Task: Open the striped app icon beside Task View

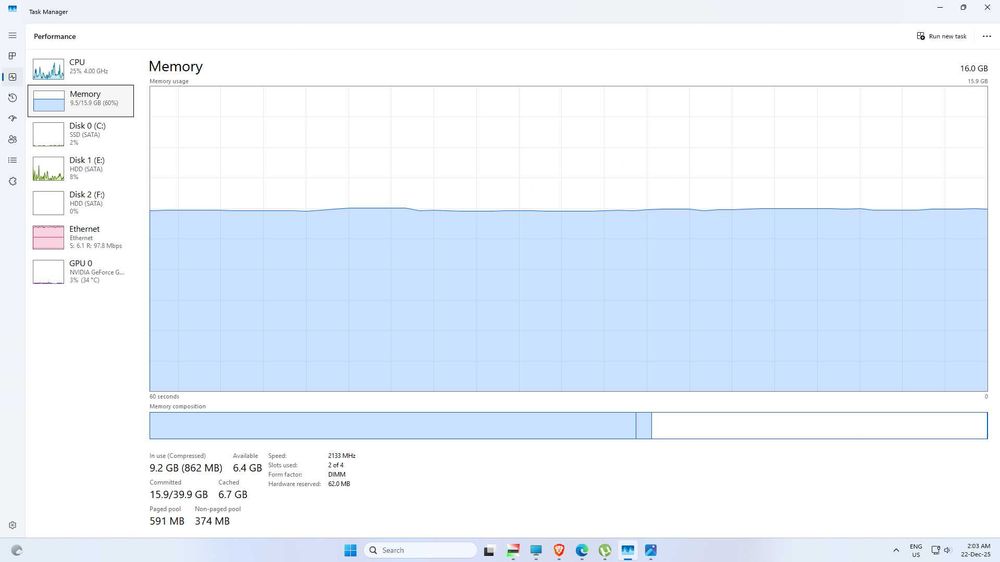Action: pyautogui.click(x=513, y=550)
